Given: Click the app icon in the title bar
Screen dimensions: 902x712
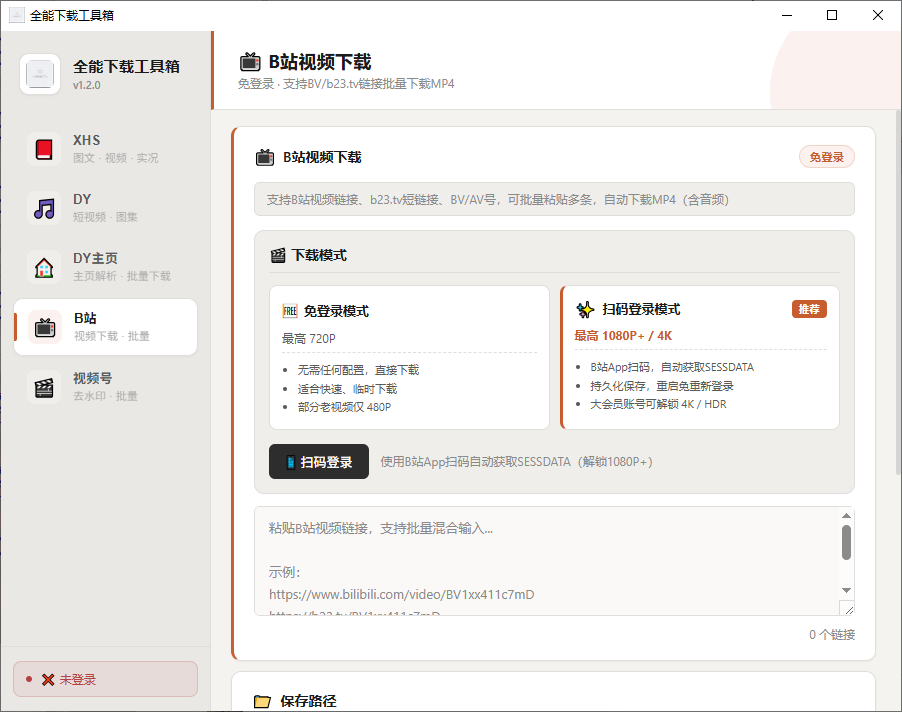Looking at the screenshot, I should [17, 15].
